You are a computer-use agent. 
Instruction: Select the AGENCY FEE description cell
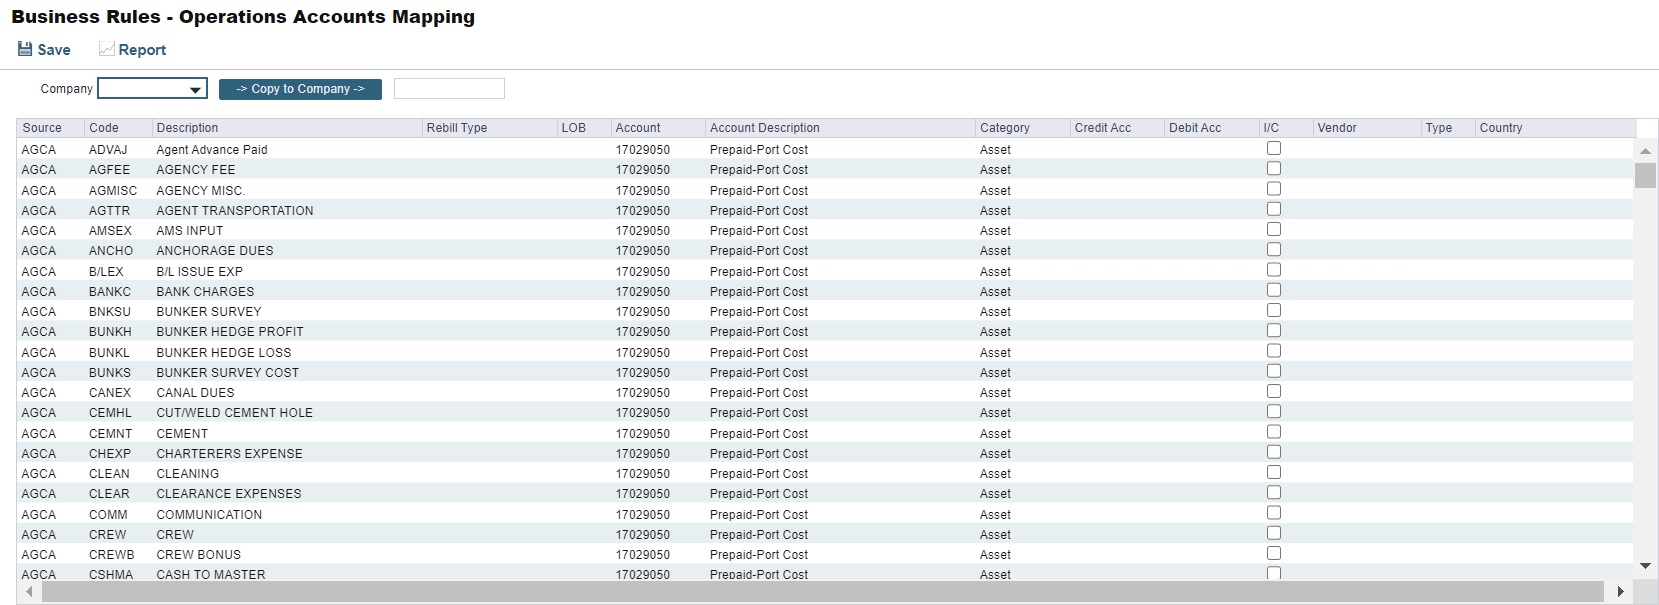coord(196,170)
